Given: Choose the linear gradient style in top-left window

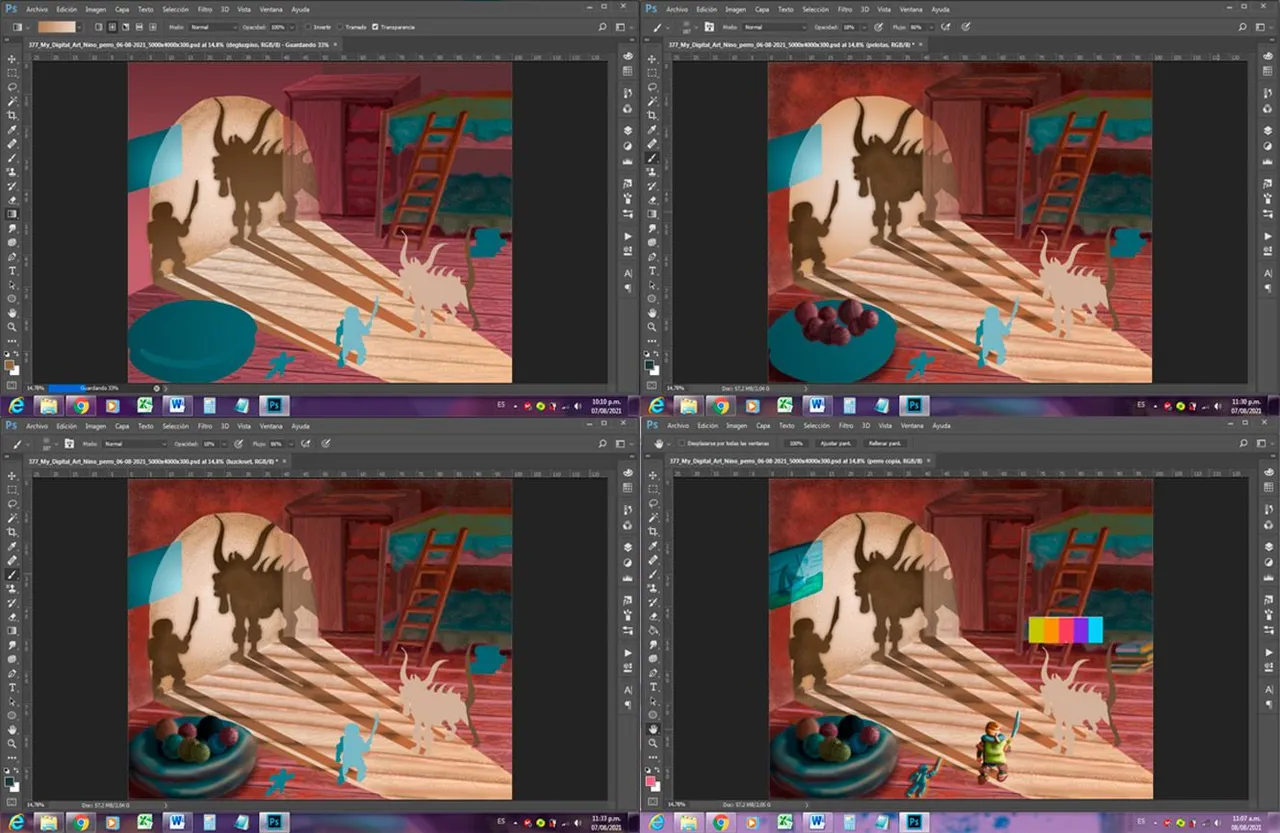Looking at the screenshot, I should click(x=98, y=26).
